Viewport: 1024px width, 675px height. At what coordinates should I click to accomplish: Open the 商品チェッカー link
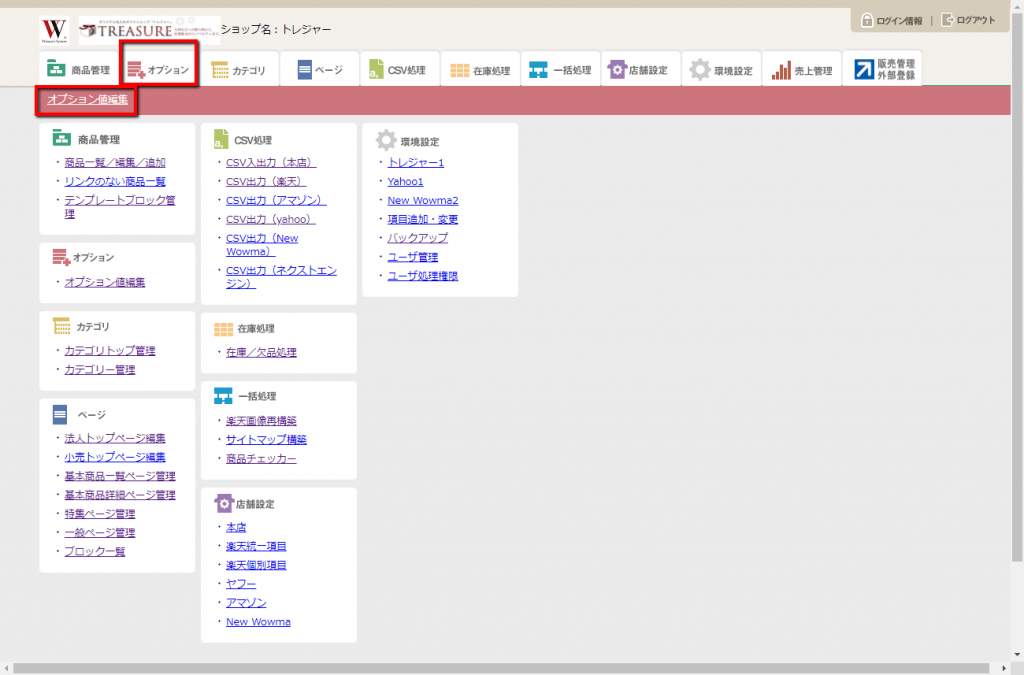[x=261, y=459]
